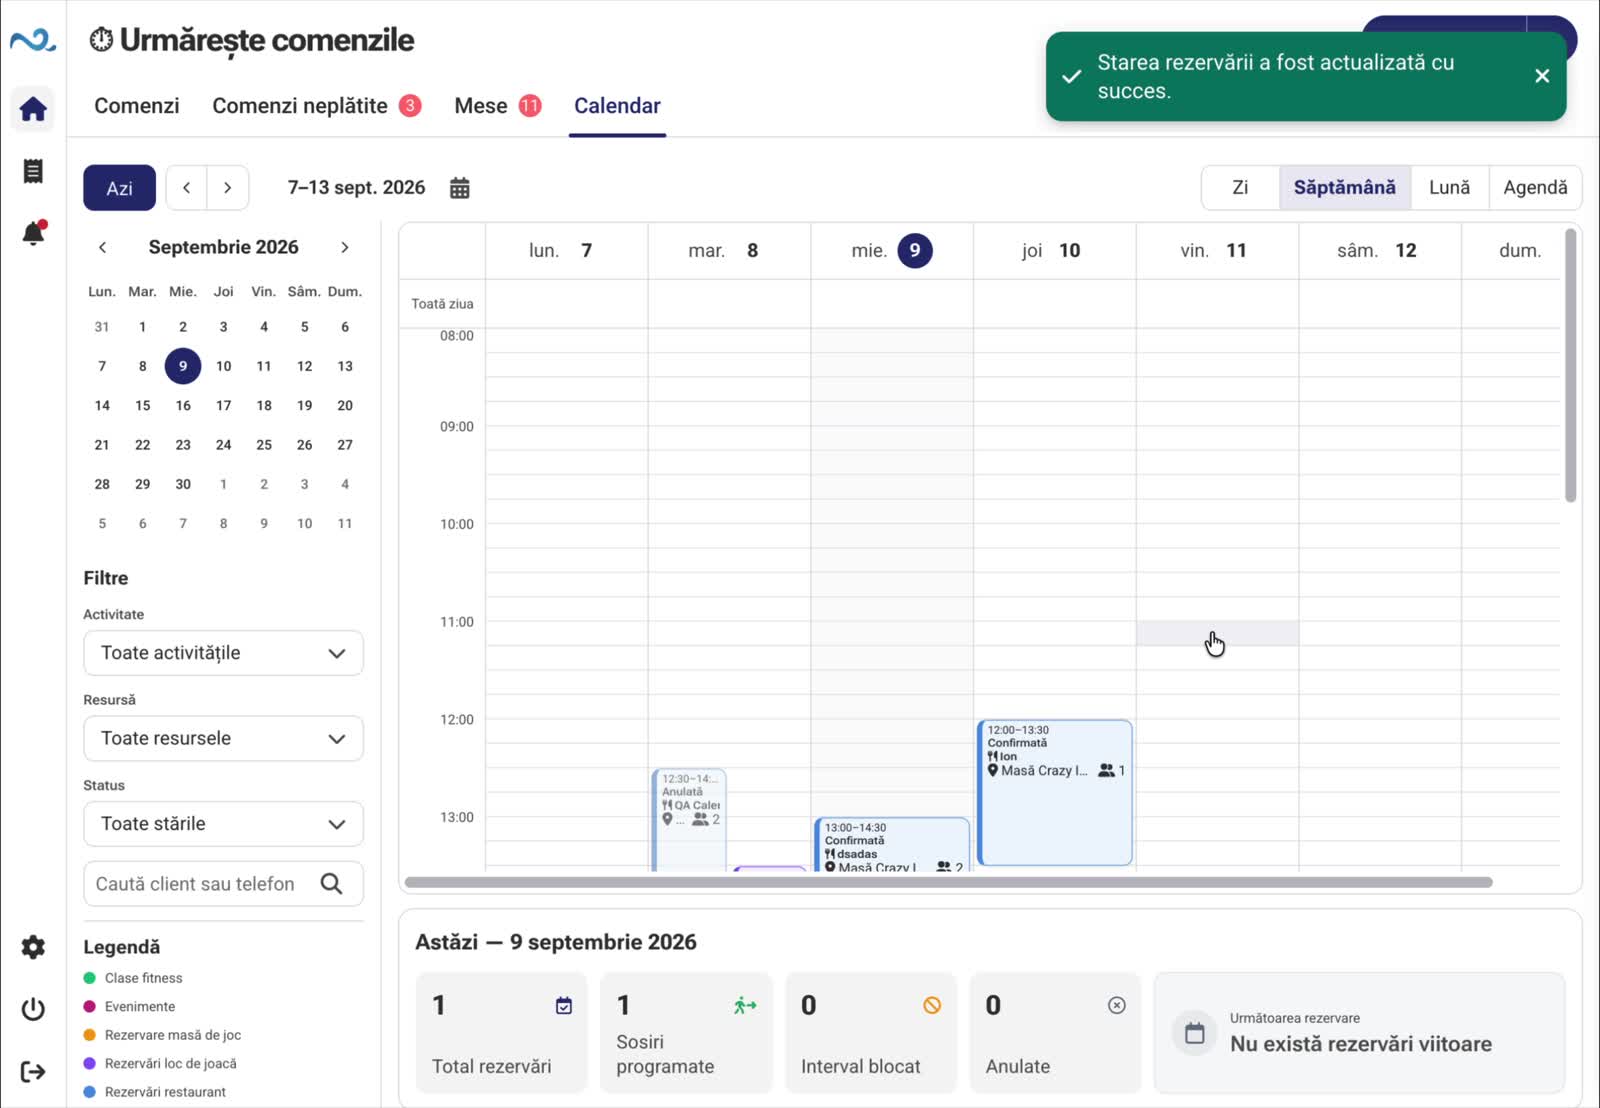Click the Sosiri programate walking icon
The height and width of the screenshot is (1108, 1600).
pos(745,1006)
